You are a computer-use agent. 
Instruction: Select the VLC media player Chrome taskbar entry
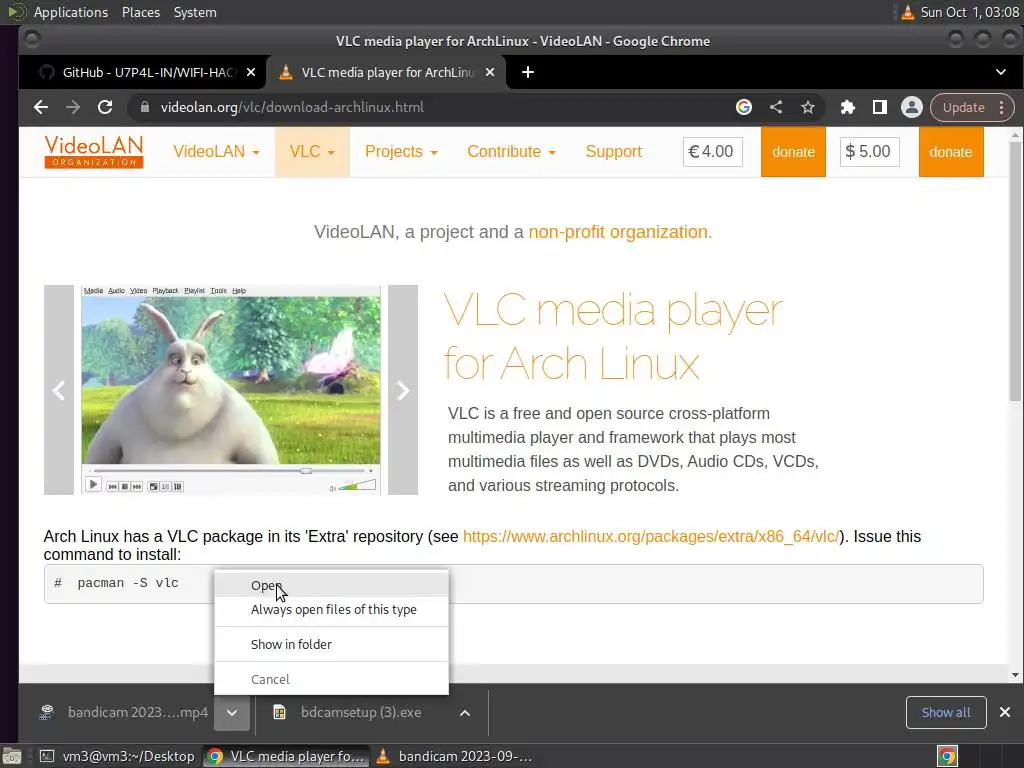click(287, 756)
